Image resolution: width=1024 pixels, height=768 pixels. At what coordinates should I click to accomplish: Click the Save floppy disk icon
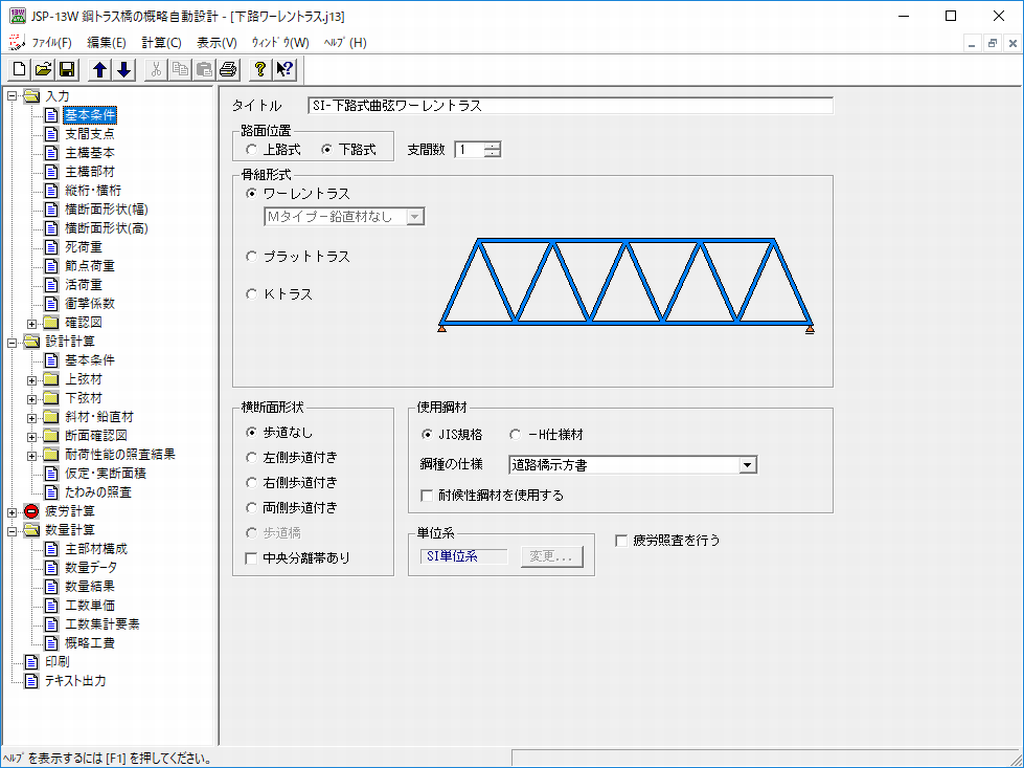coord(66,69)
